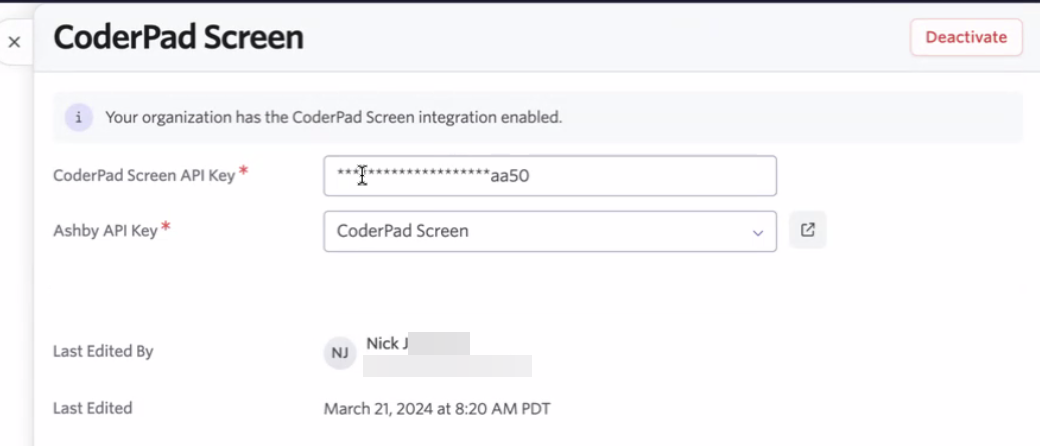Image resolution: width=1040 pixels, height=446 pixels.
Task: Click the NJ user avatar
Action: pos(340,352)
